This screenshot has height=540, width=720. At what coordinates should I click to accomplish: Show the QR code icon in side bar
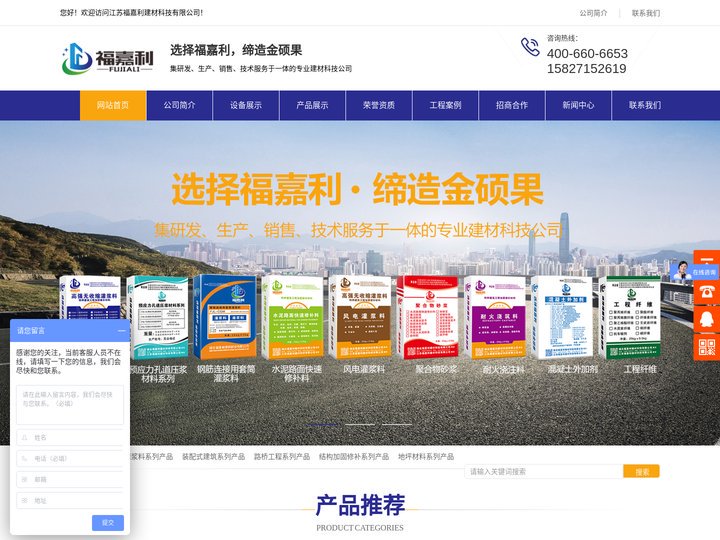click(x=707, y=347)
